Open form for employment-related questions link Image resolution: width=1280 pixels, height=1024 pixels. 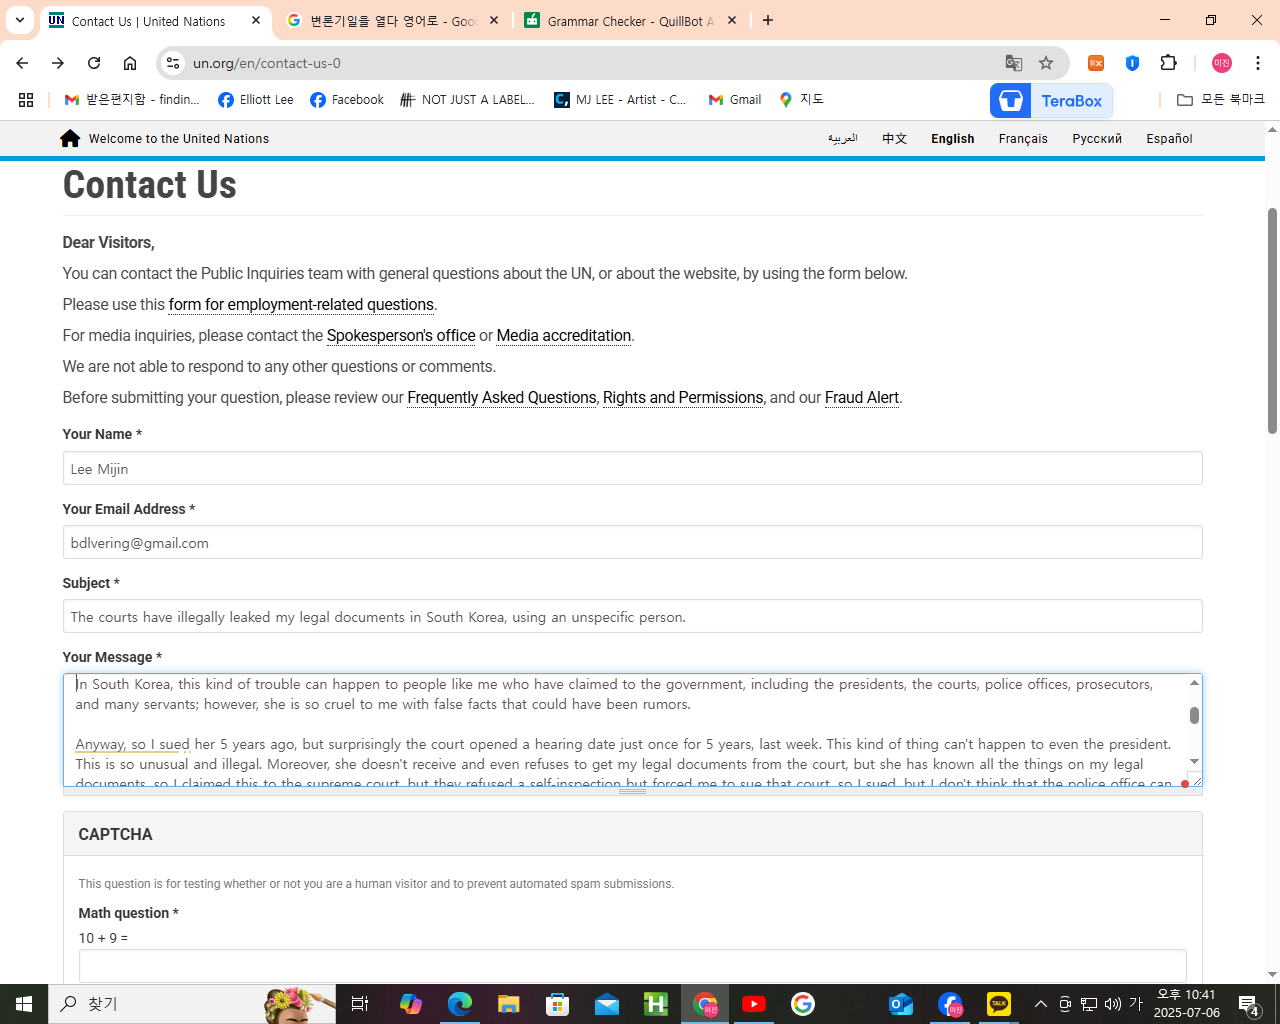point(301,305)
